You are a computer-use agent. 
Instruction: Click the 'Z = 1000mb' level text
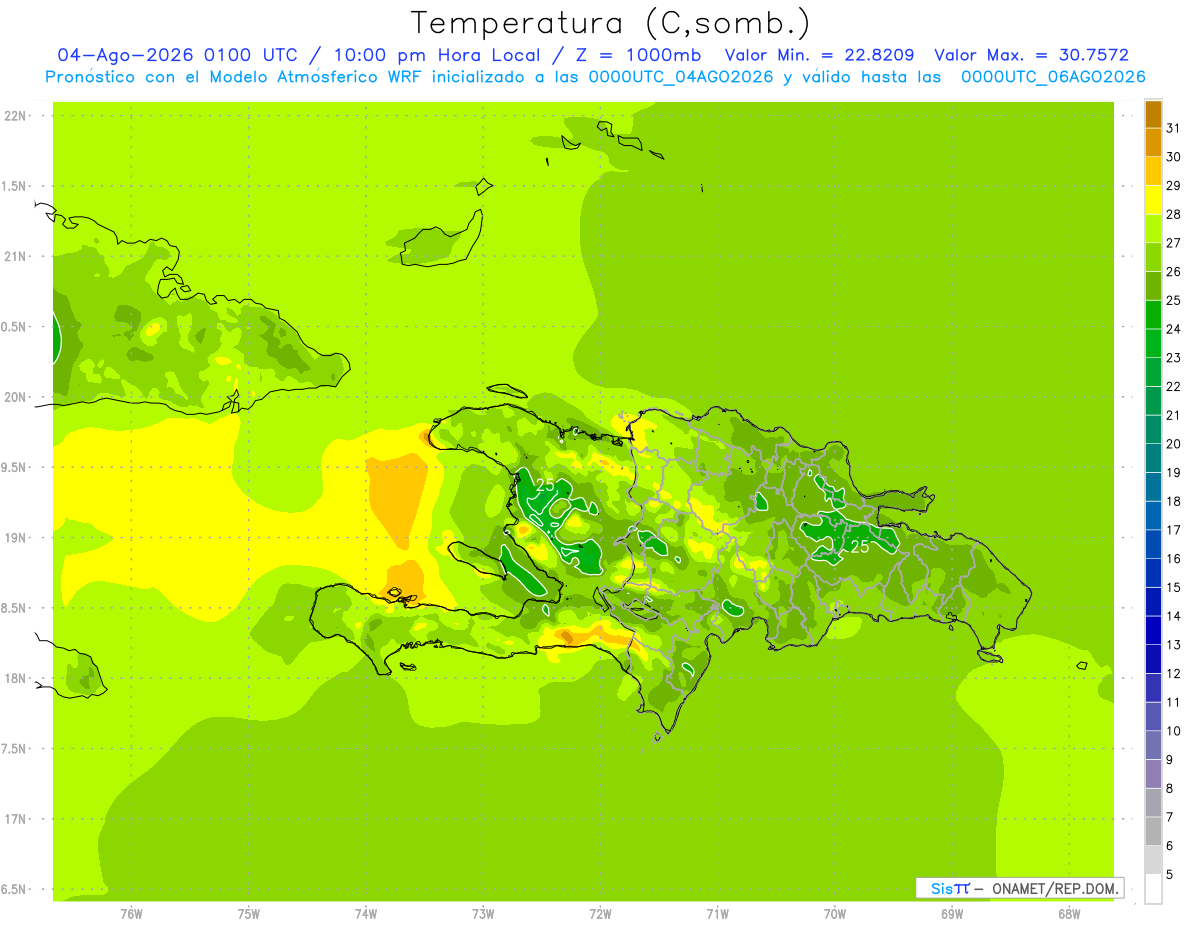[638, 55]
